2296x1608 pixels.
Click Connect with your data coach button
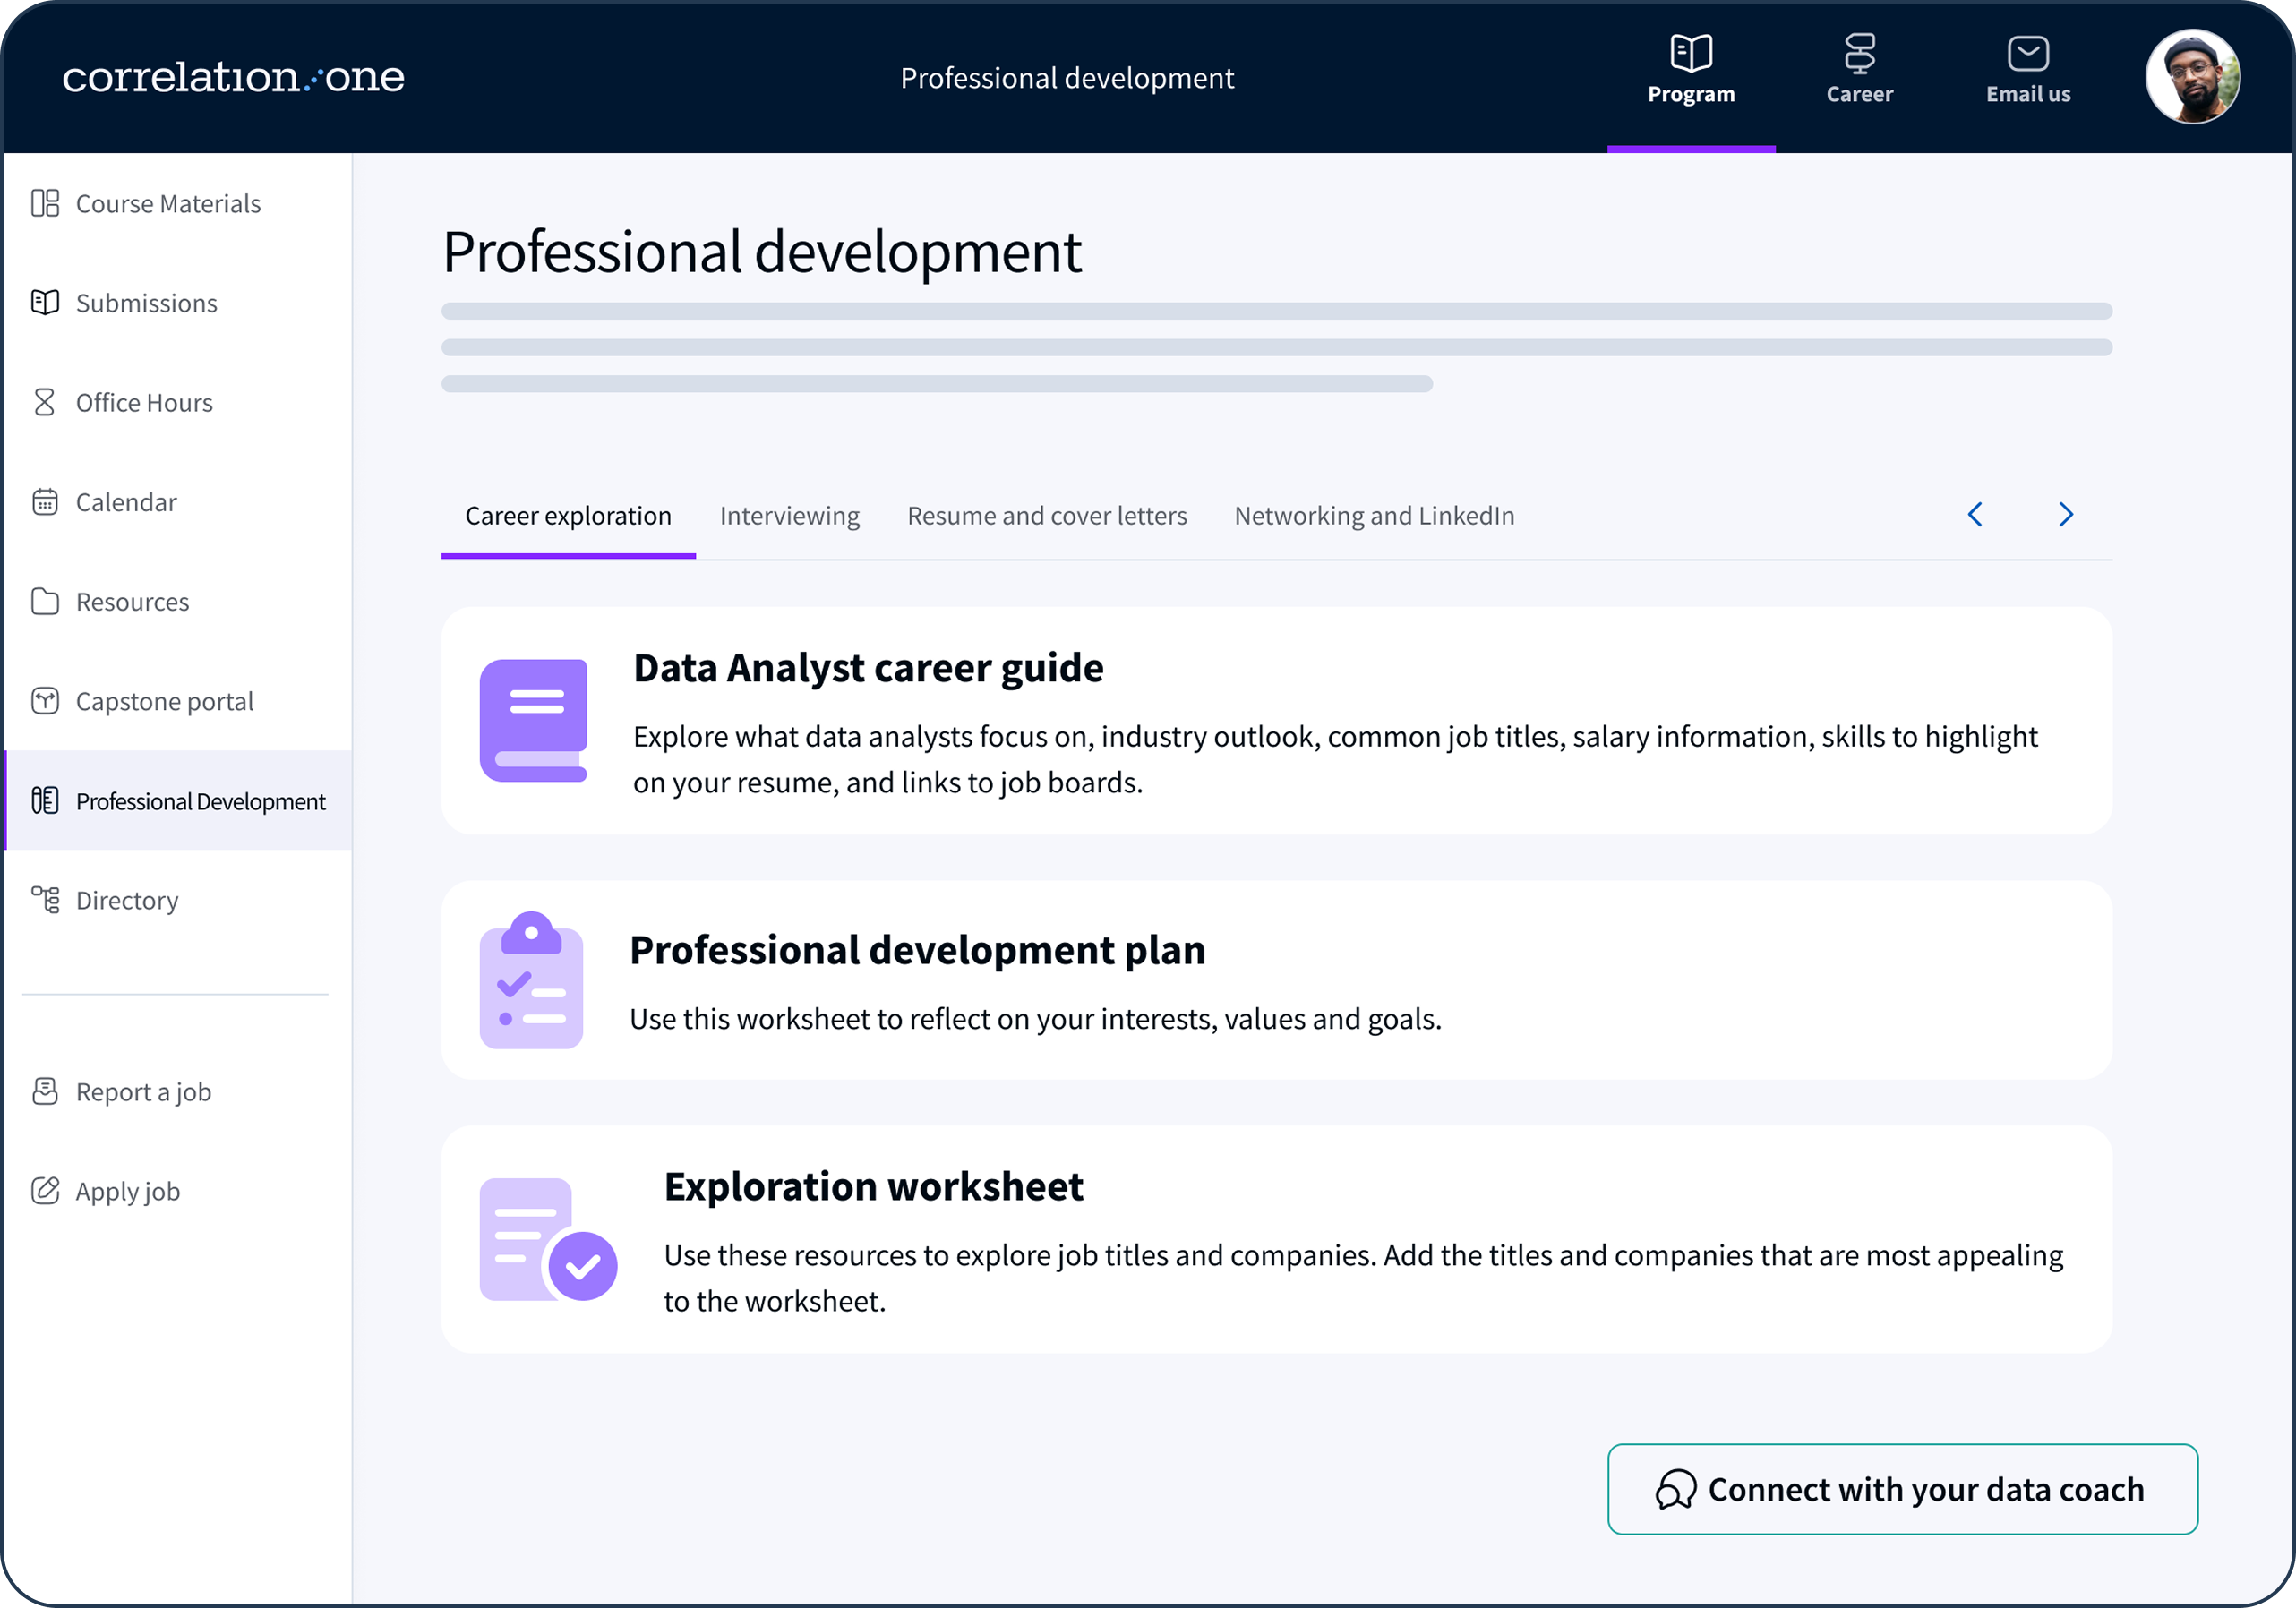coord(1902,1489)
